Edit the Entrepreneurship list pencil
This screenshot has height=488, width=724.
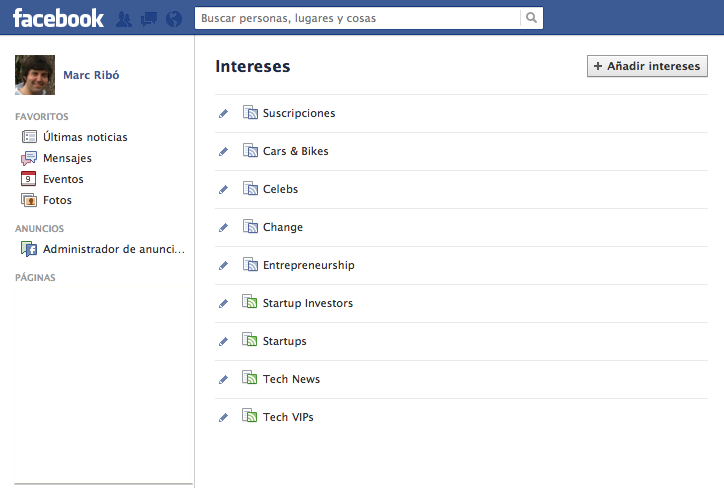223,265
